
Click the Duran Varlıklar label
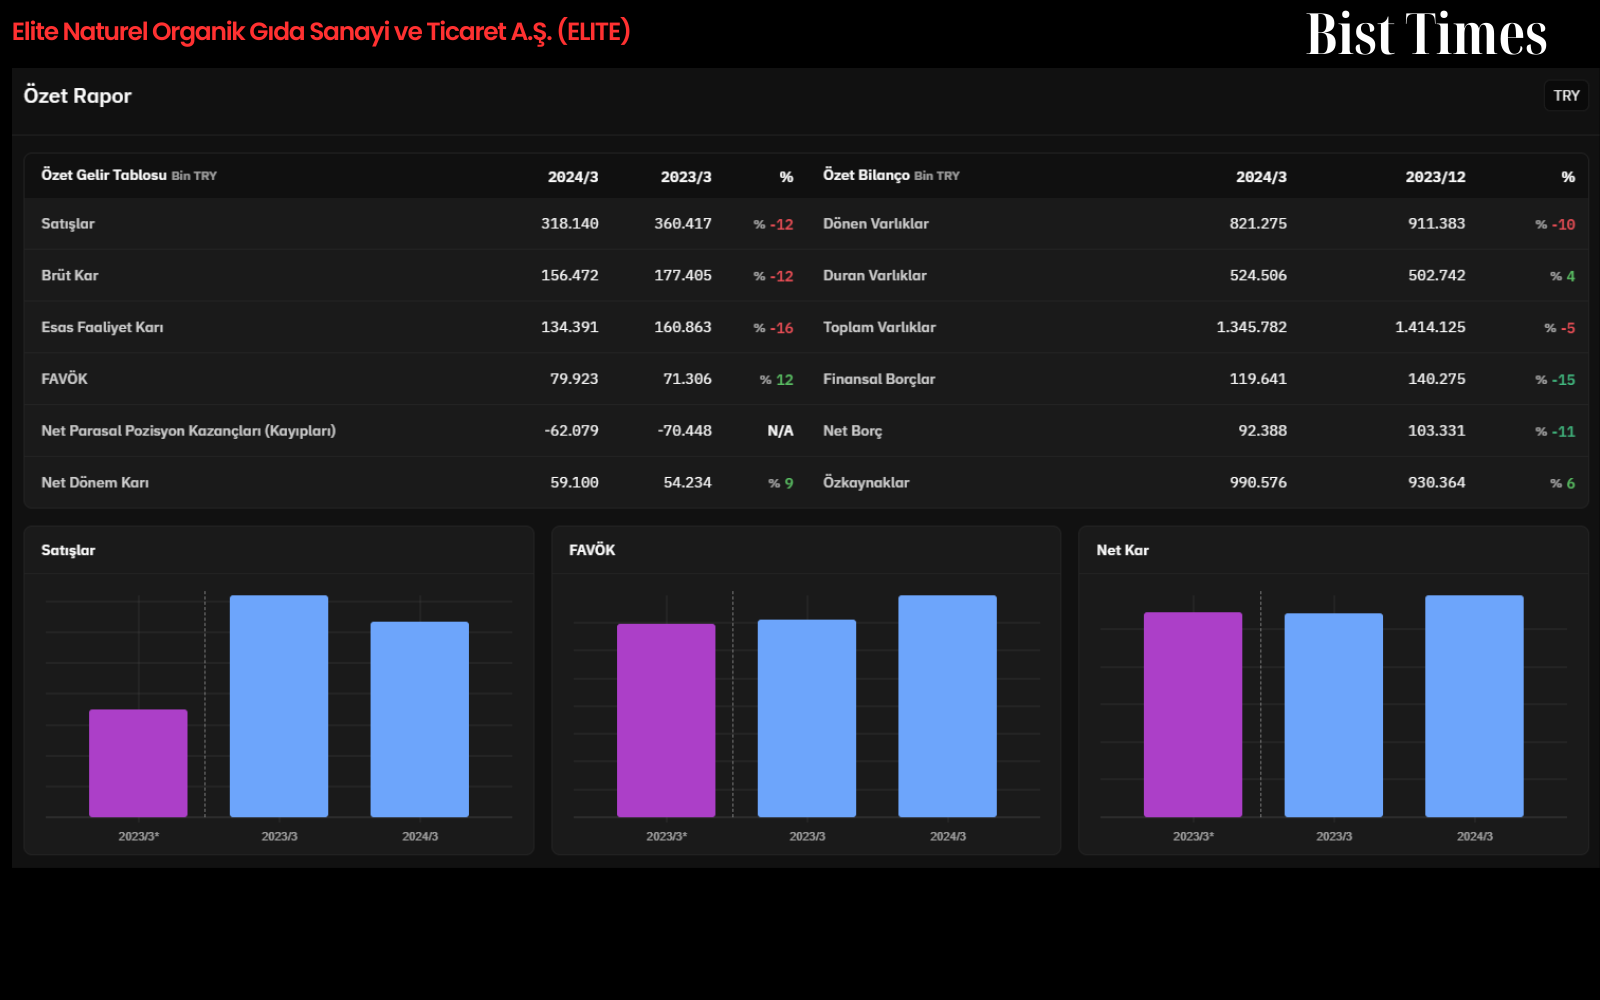click(x=875, y=276)
